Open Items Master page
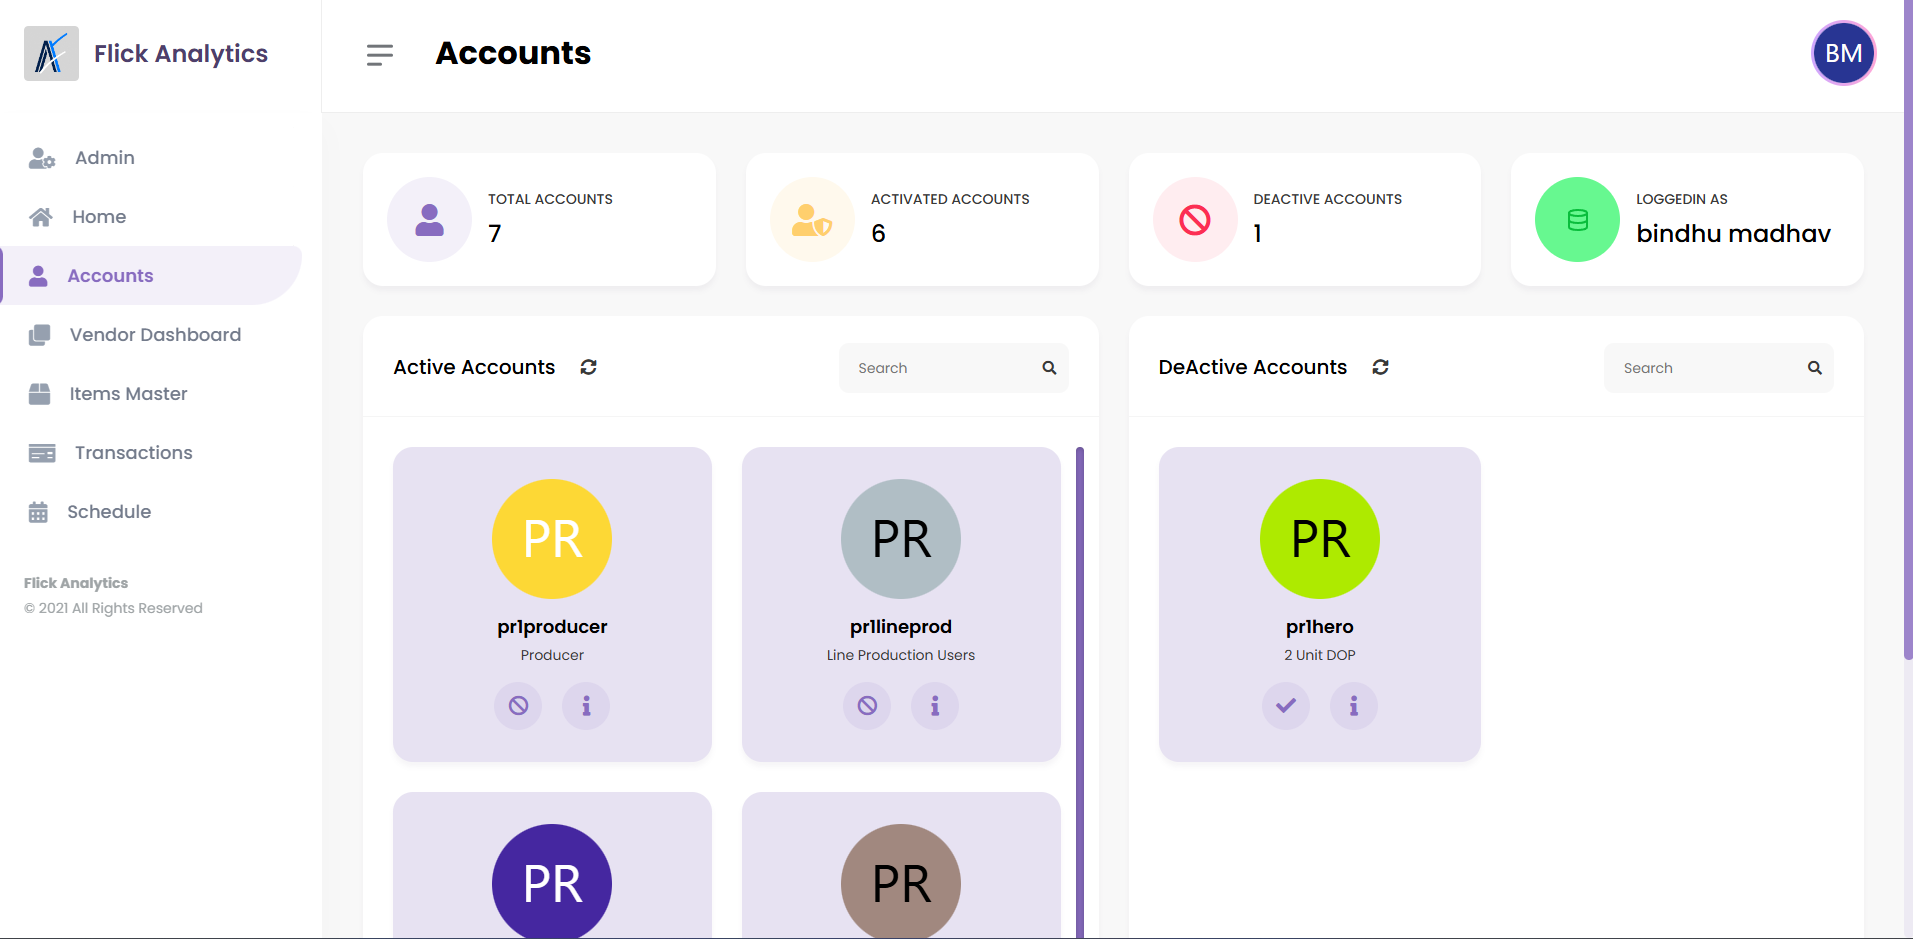This screenshot has width=1913, height=939. click(x=128, y=394)
